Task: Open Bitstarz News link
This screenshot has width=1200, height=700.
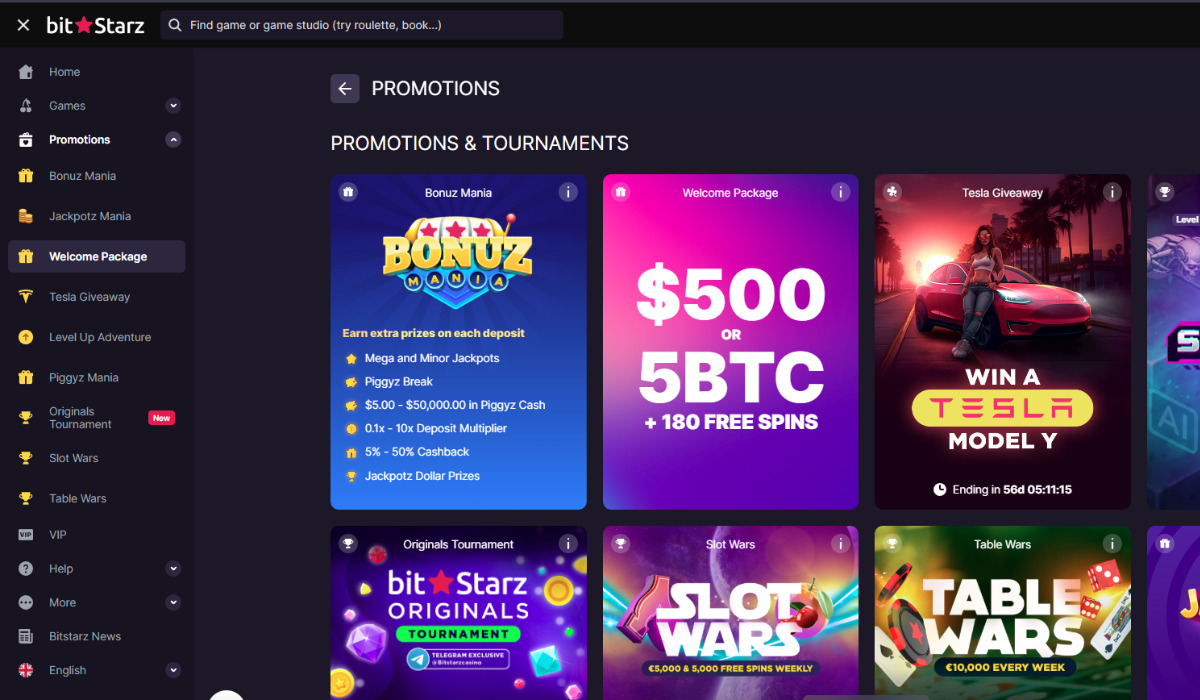Action: (85, 636)
